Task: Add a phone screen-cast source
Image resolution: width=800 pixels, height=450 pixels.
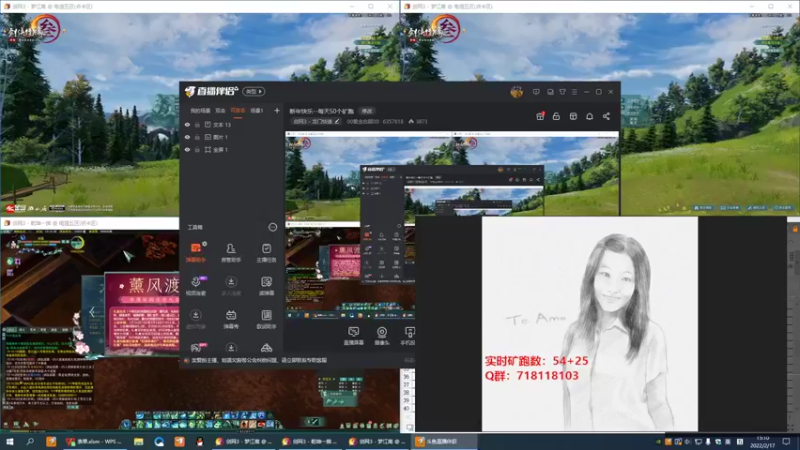Action: (x=408, y=336)
